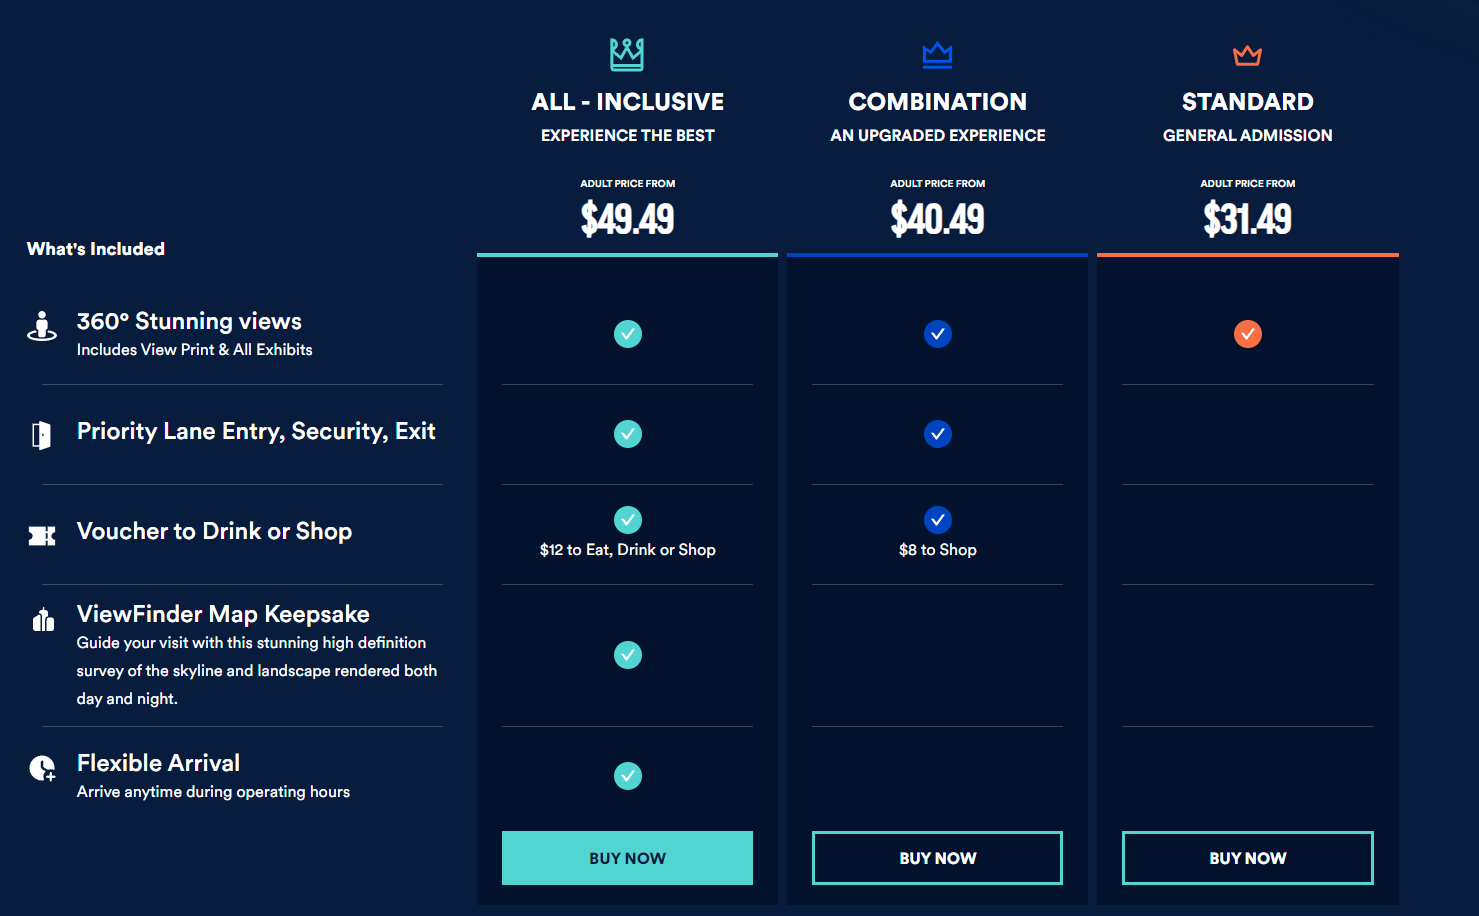The image size is (1479, 916).
Task: Click Buy Now for Standard admission
Action: (x=1247, y=858)
